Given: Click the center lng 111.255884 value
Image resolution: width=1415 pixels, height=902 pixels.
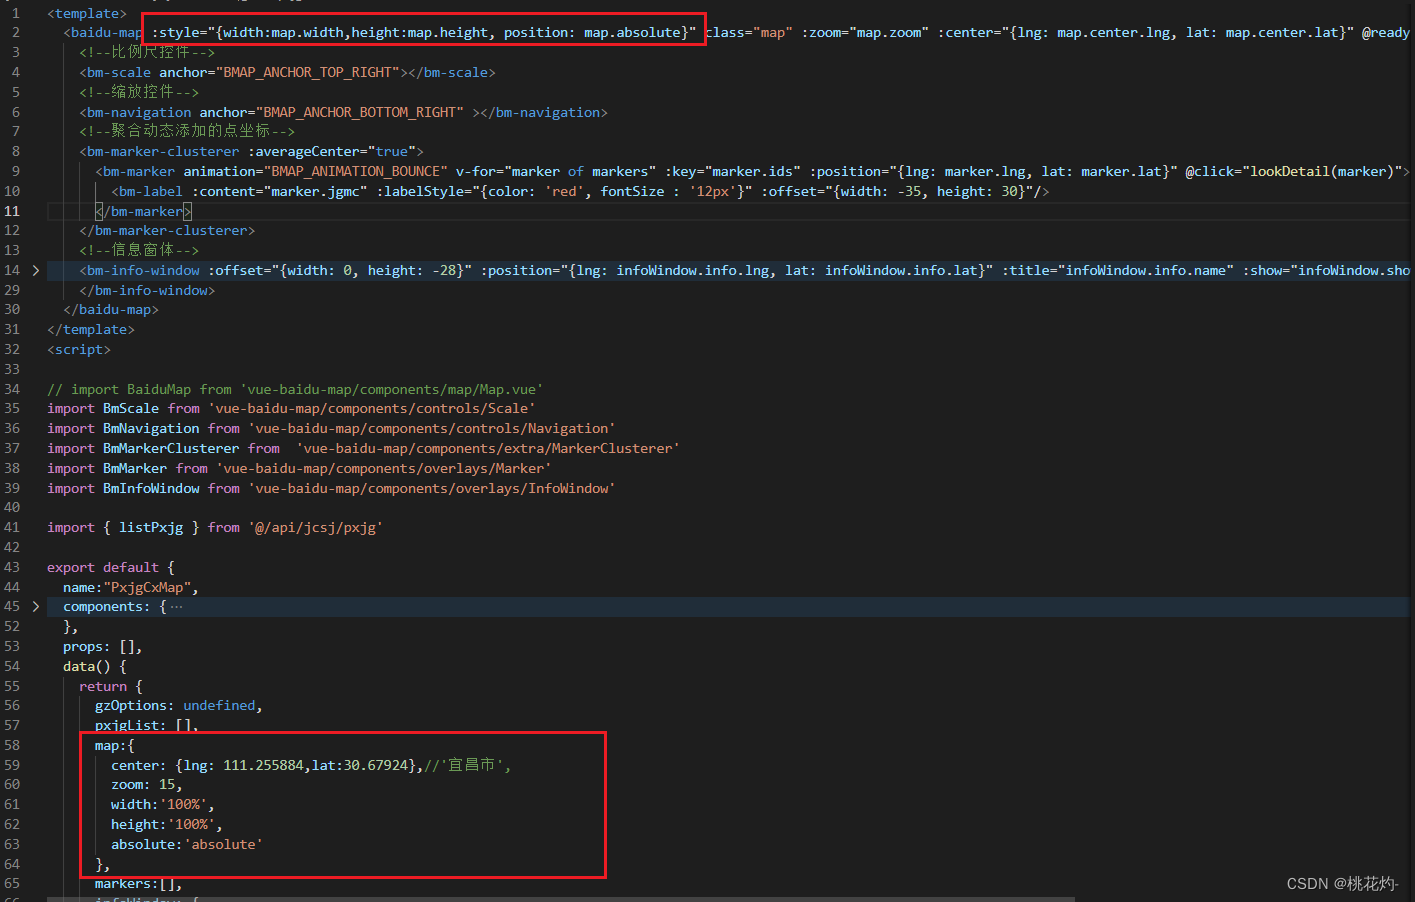Looking at the screenshot, I should click(263, 766).
